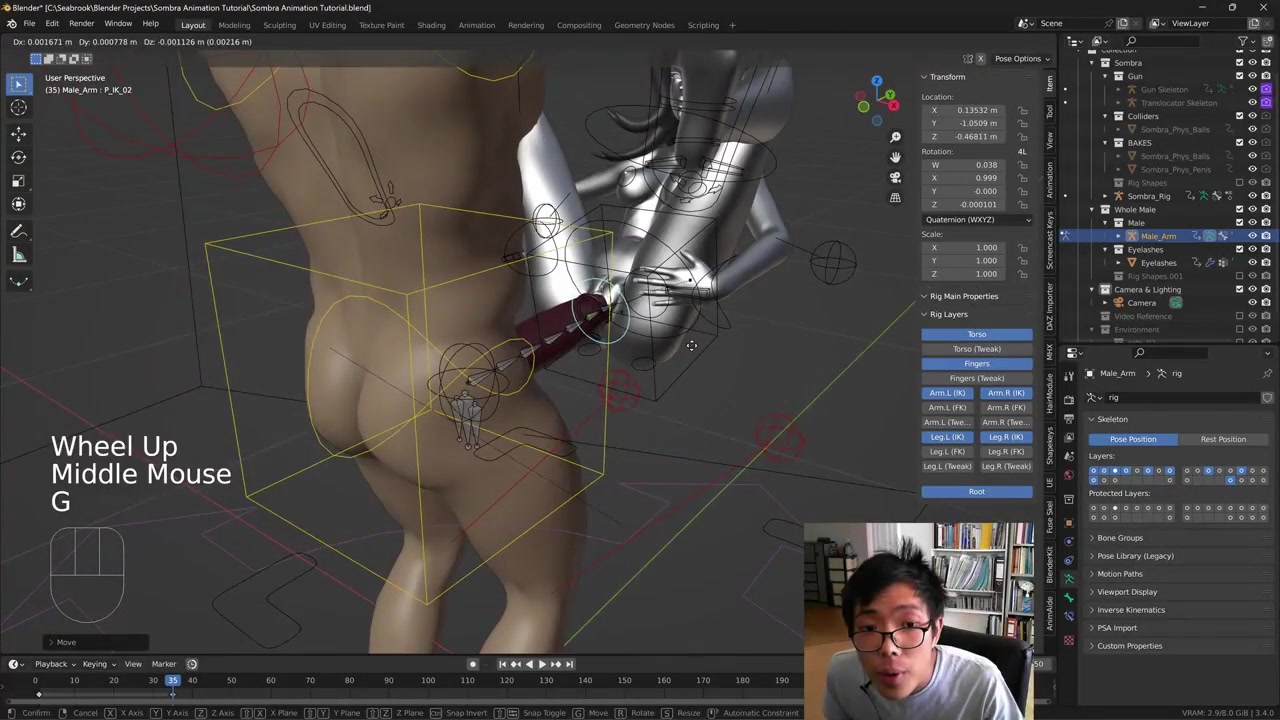
Task: Open the Bone properties tab icon
Action: point(1068,597)
